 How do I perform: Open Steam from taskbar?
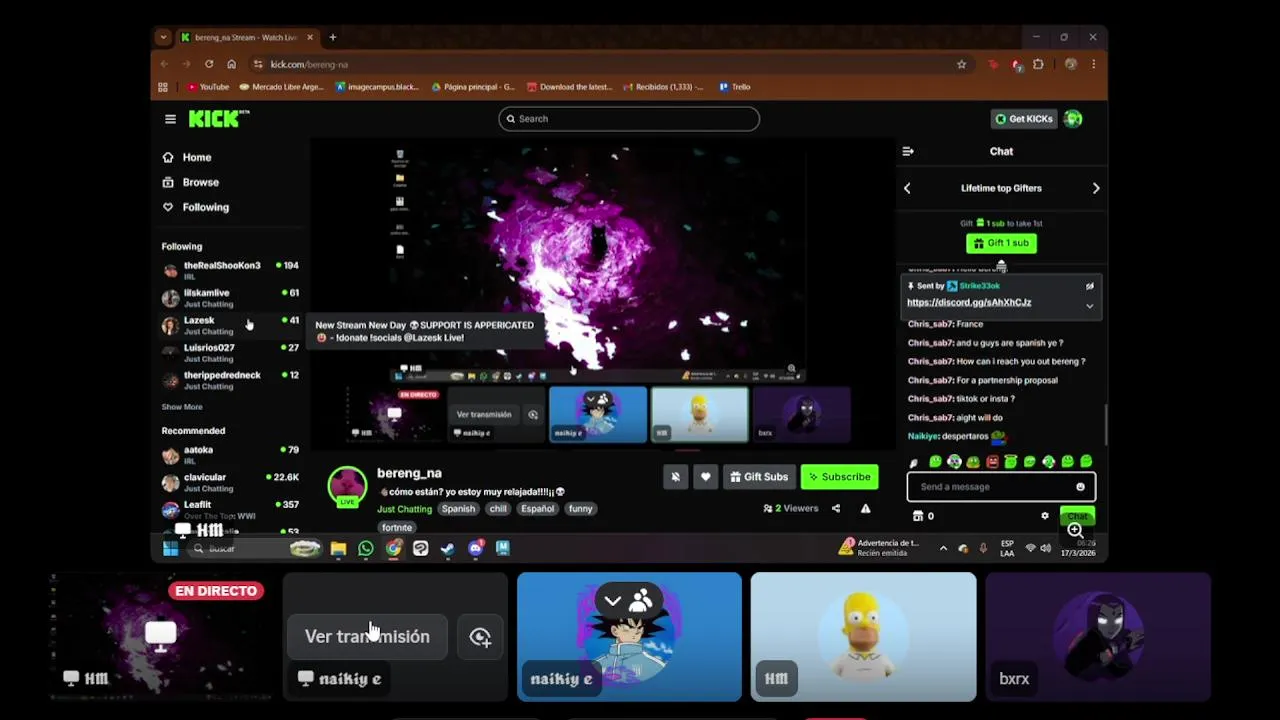(x=448, y=548)
